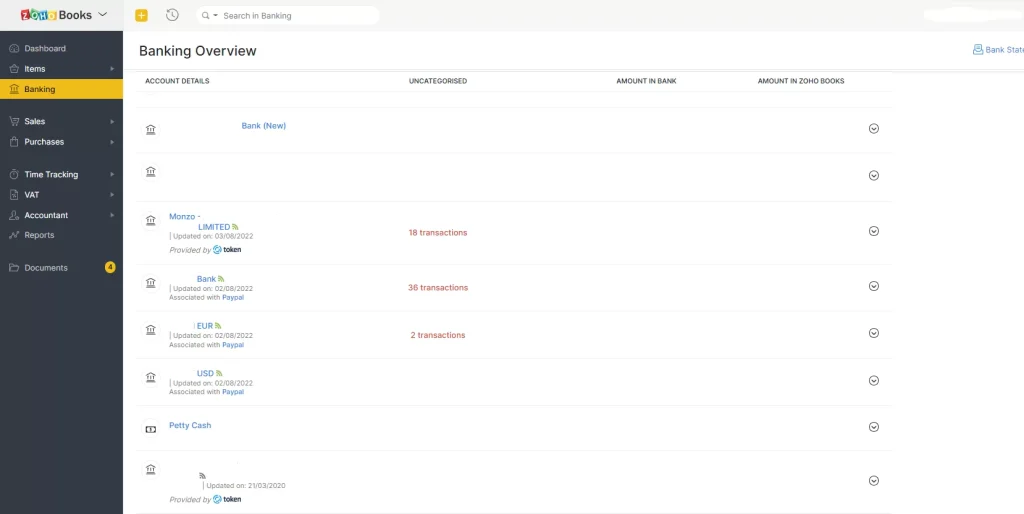Expand options for the unnamed second account row
The image size is (1024, 514).
(874, 176)
